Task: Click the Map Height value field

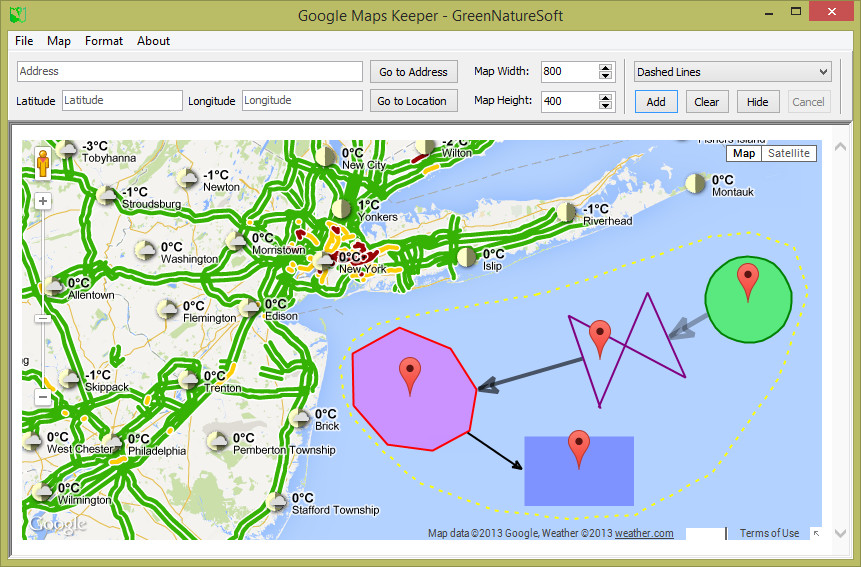Action: 570,101
